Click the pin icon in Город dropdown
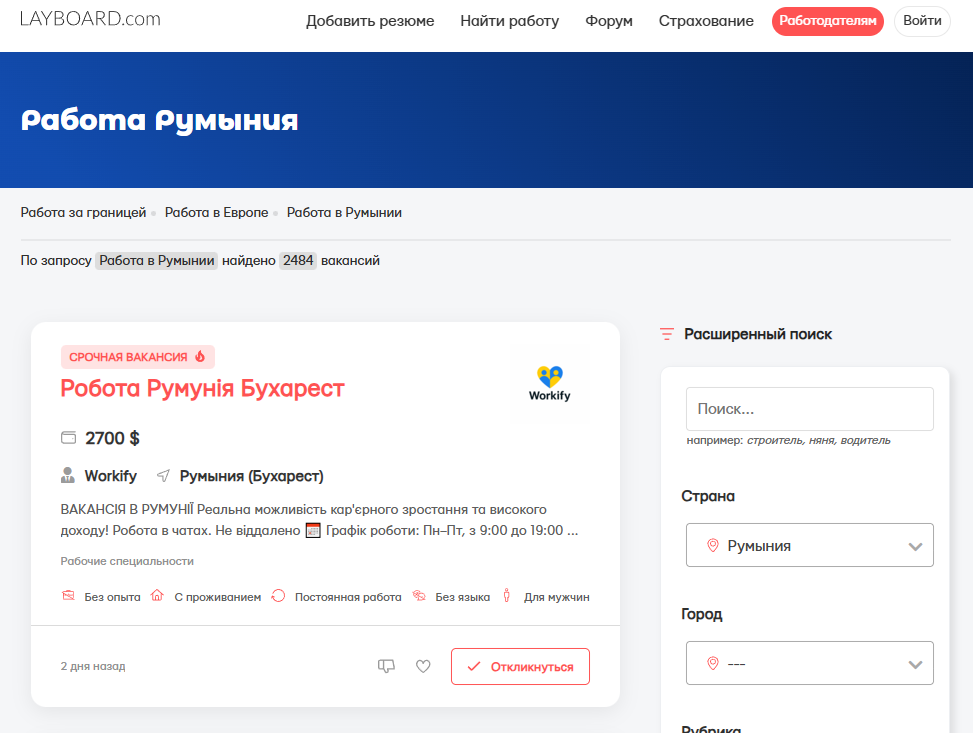This screenshot has height=733, width=973. point(713,663)
